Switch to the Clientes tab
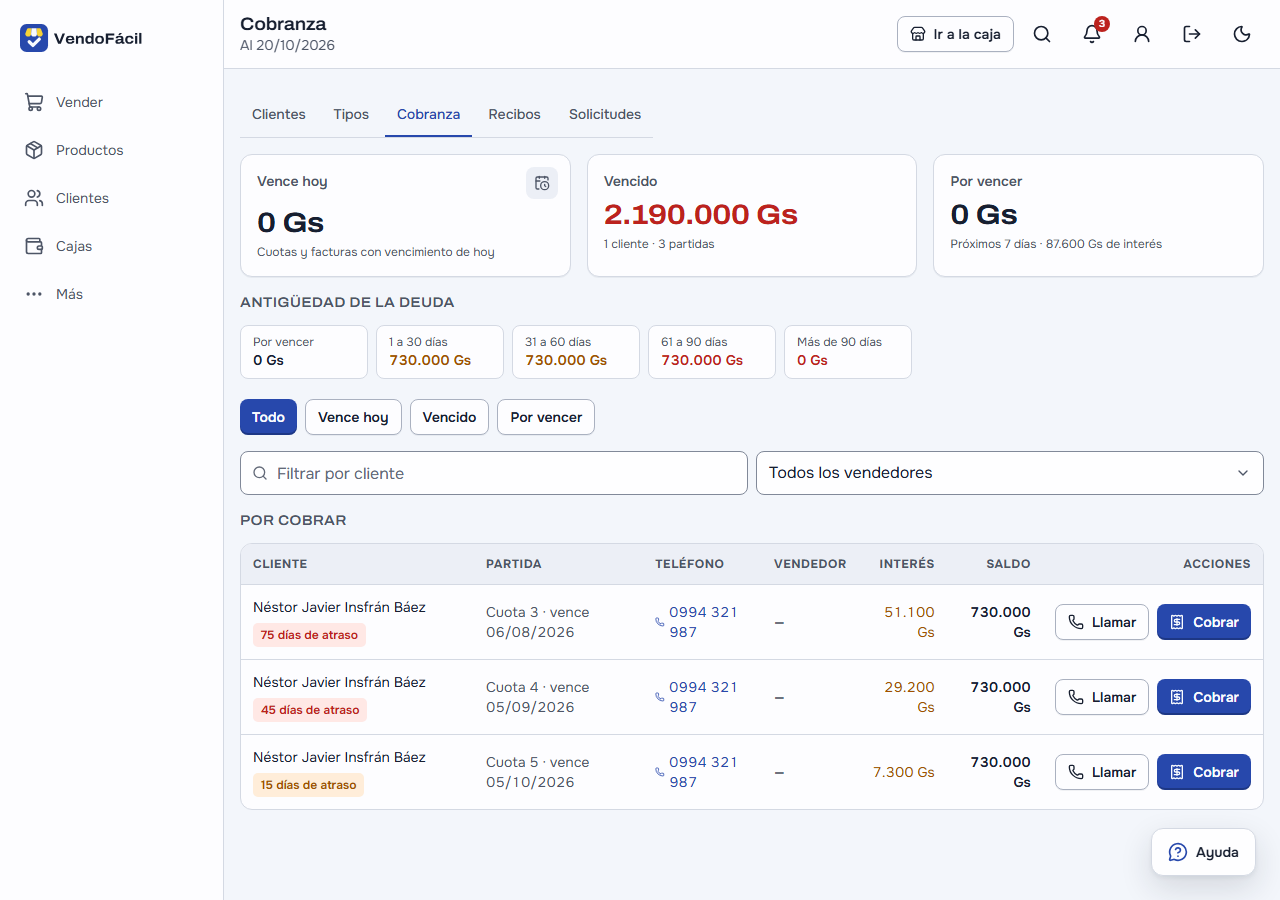 coord(279,114)
